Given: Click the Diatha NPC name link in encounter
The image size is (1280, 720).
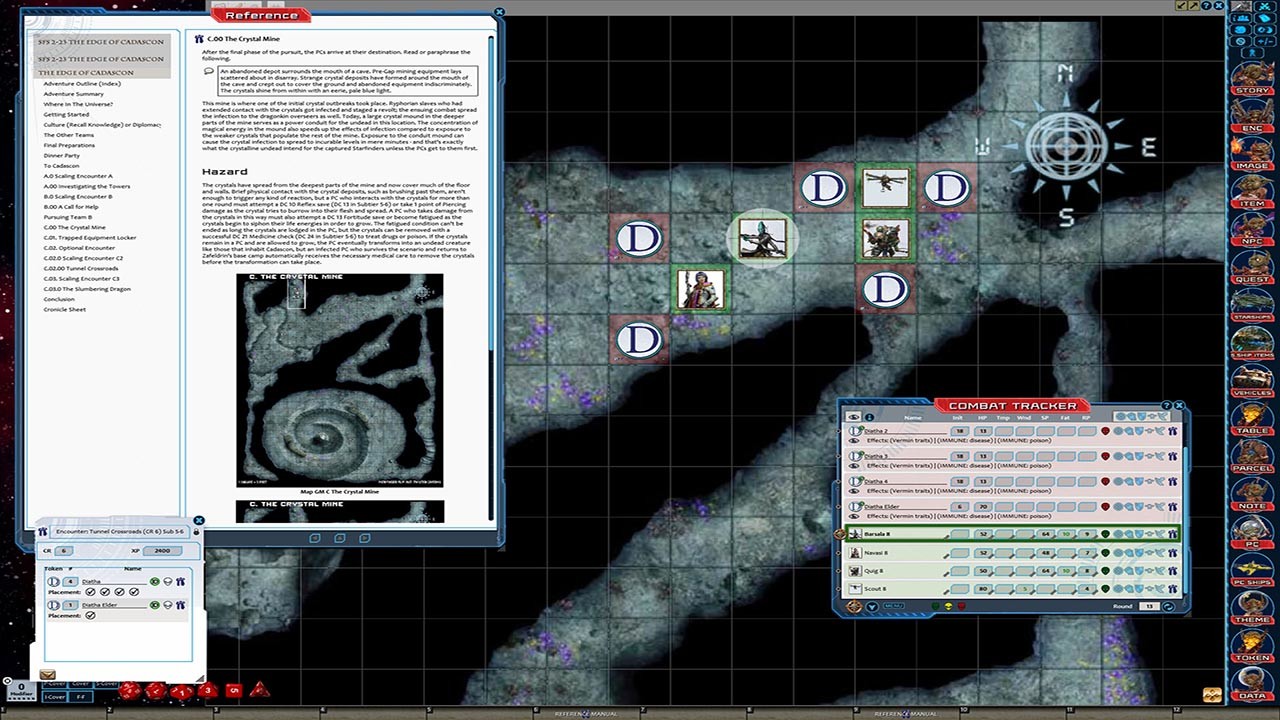Looking at the screenshot, I should pos(92,581).
